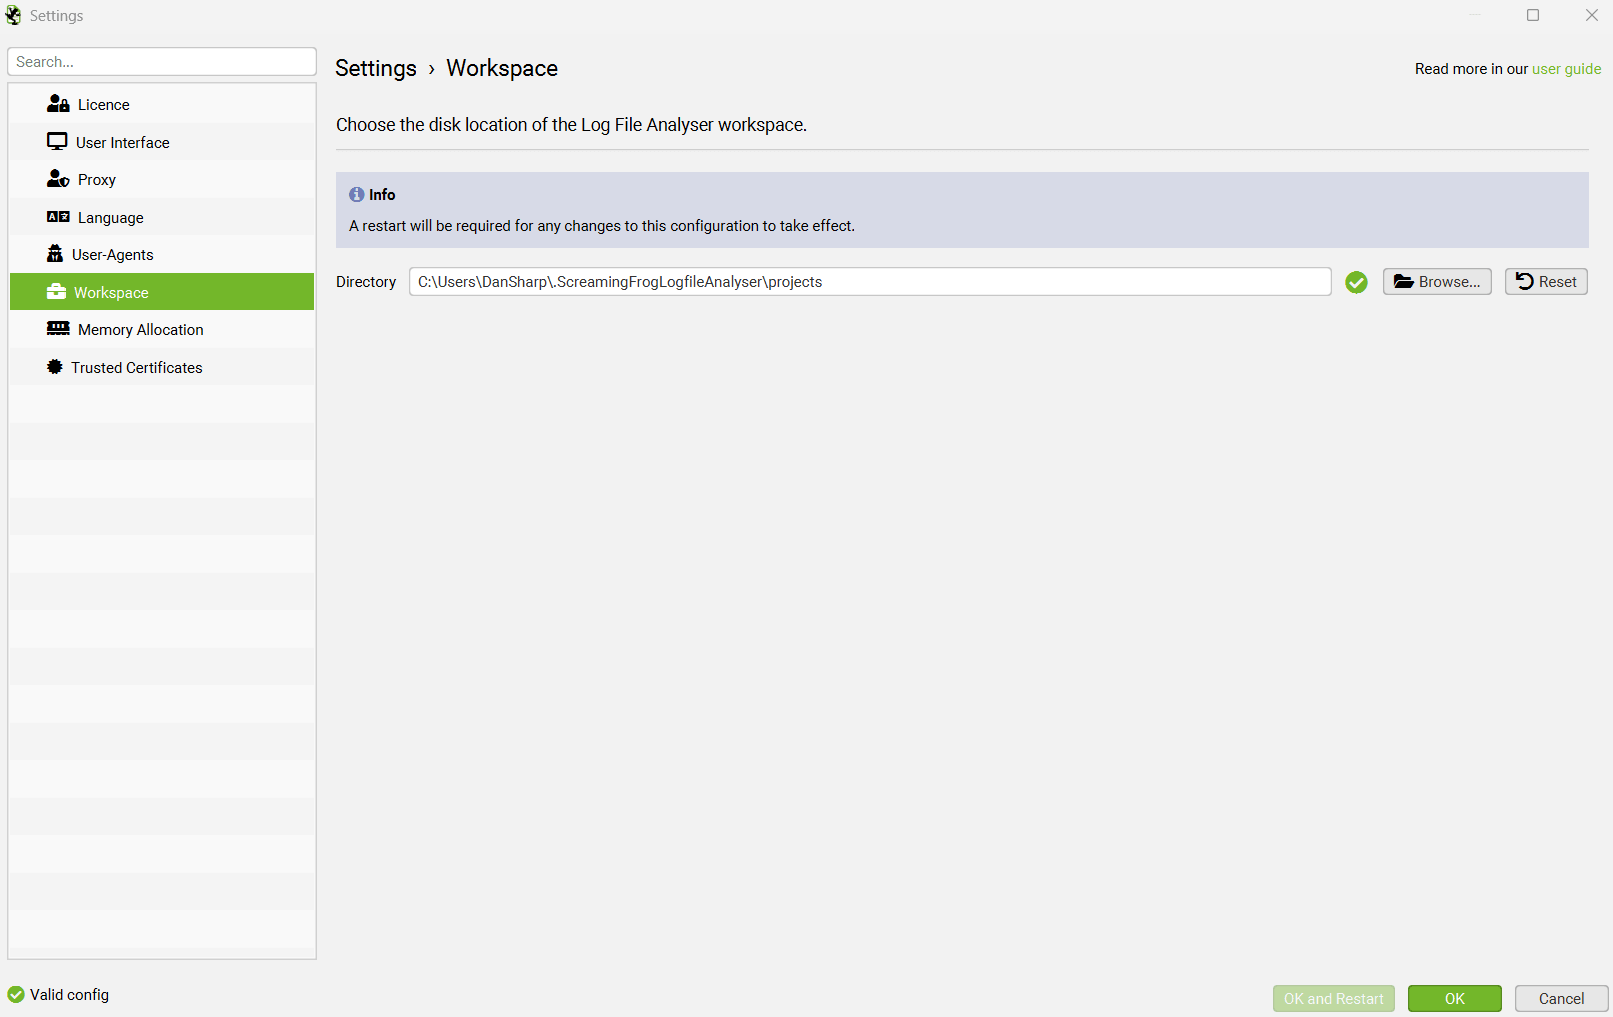Click the 'Valid config' status text
The image size is (1613, 1017).
pos(70,995)
